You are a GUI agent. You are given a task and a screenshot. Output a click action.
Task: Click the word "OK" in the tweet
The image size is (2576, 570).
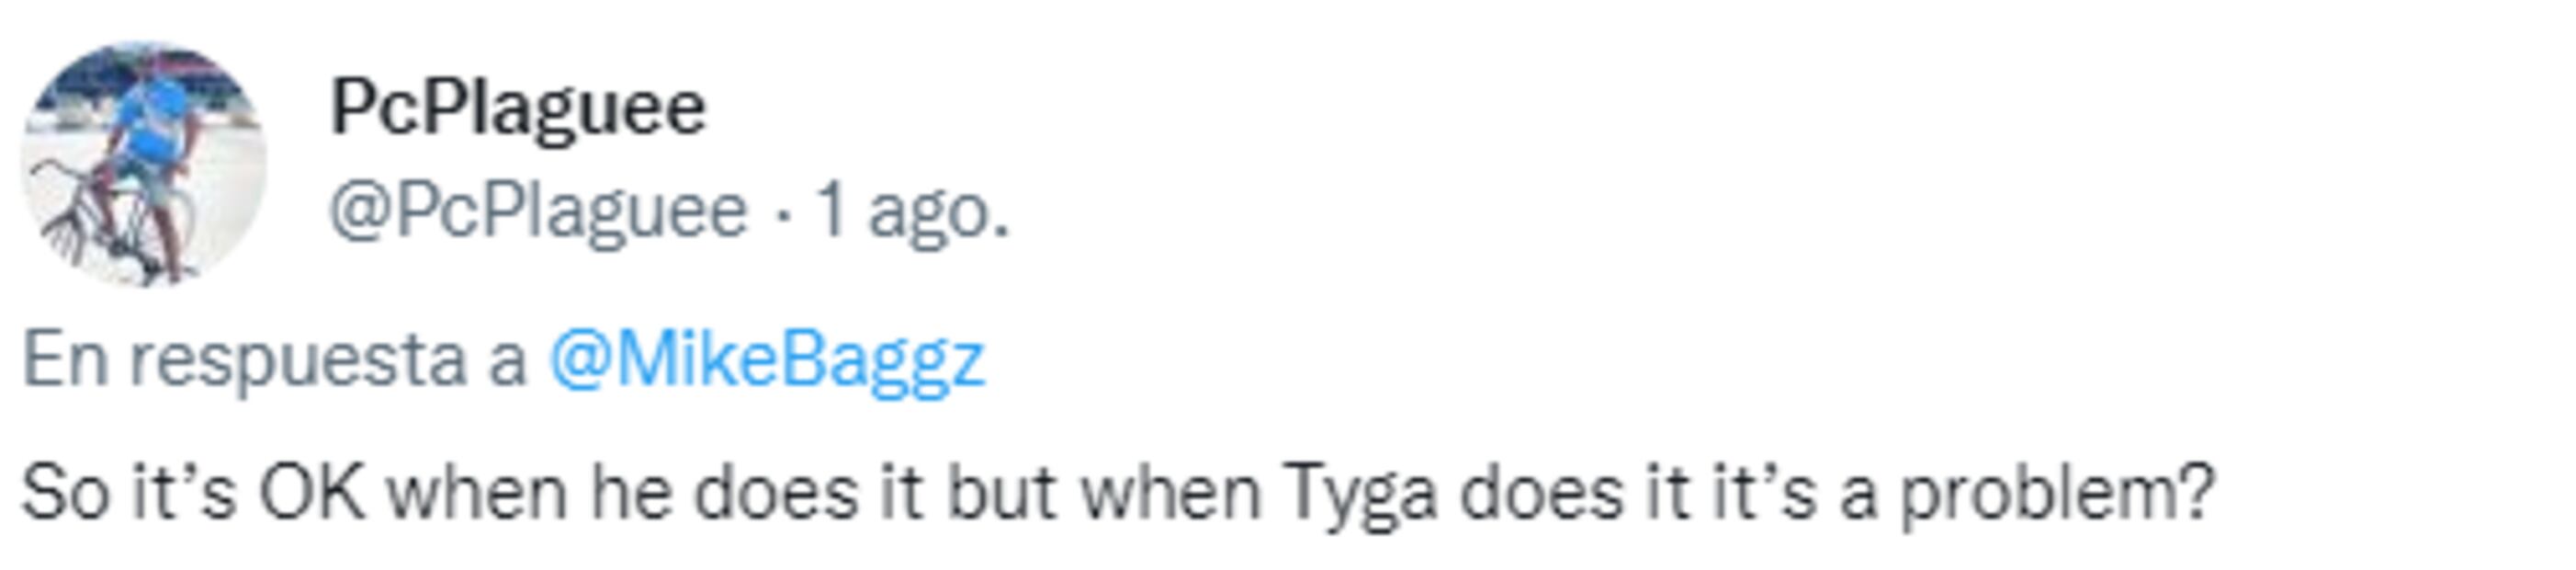[312, 494]
